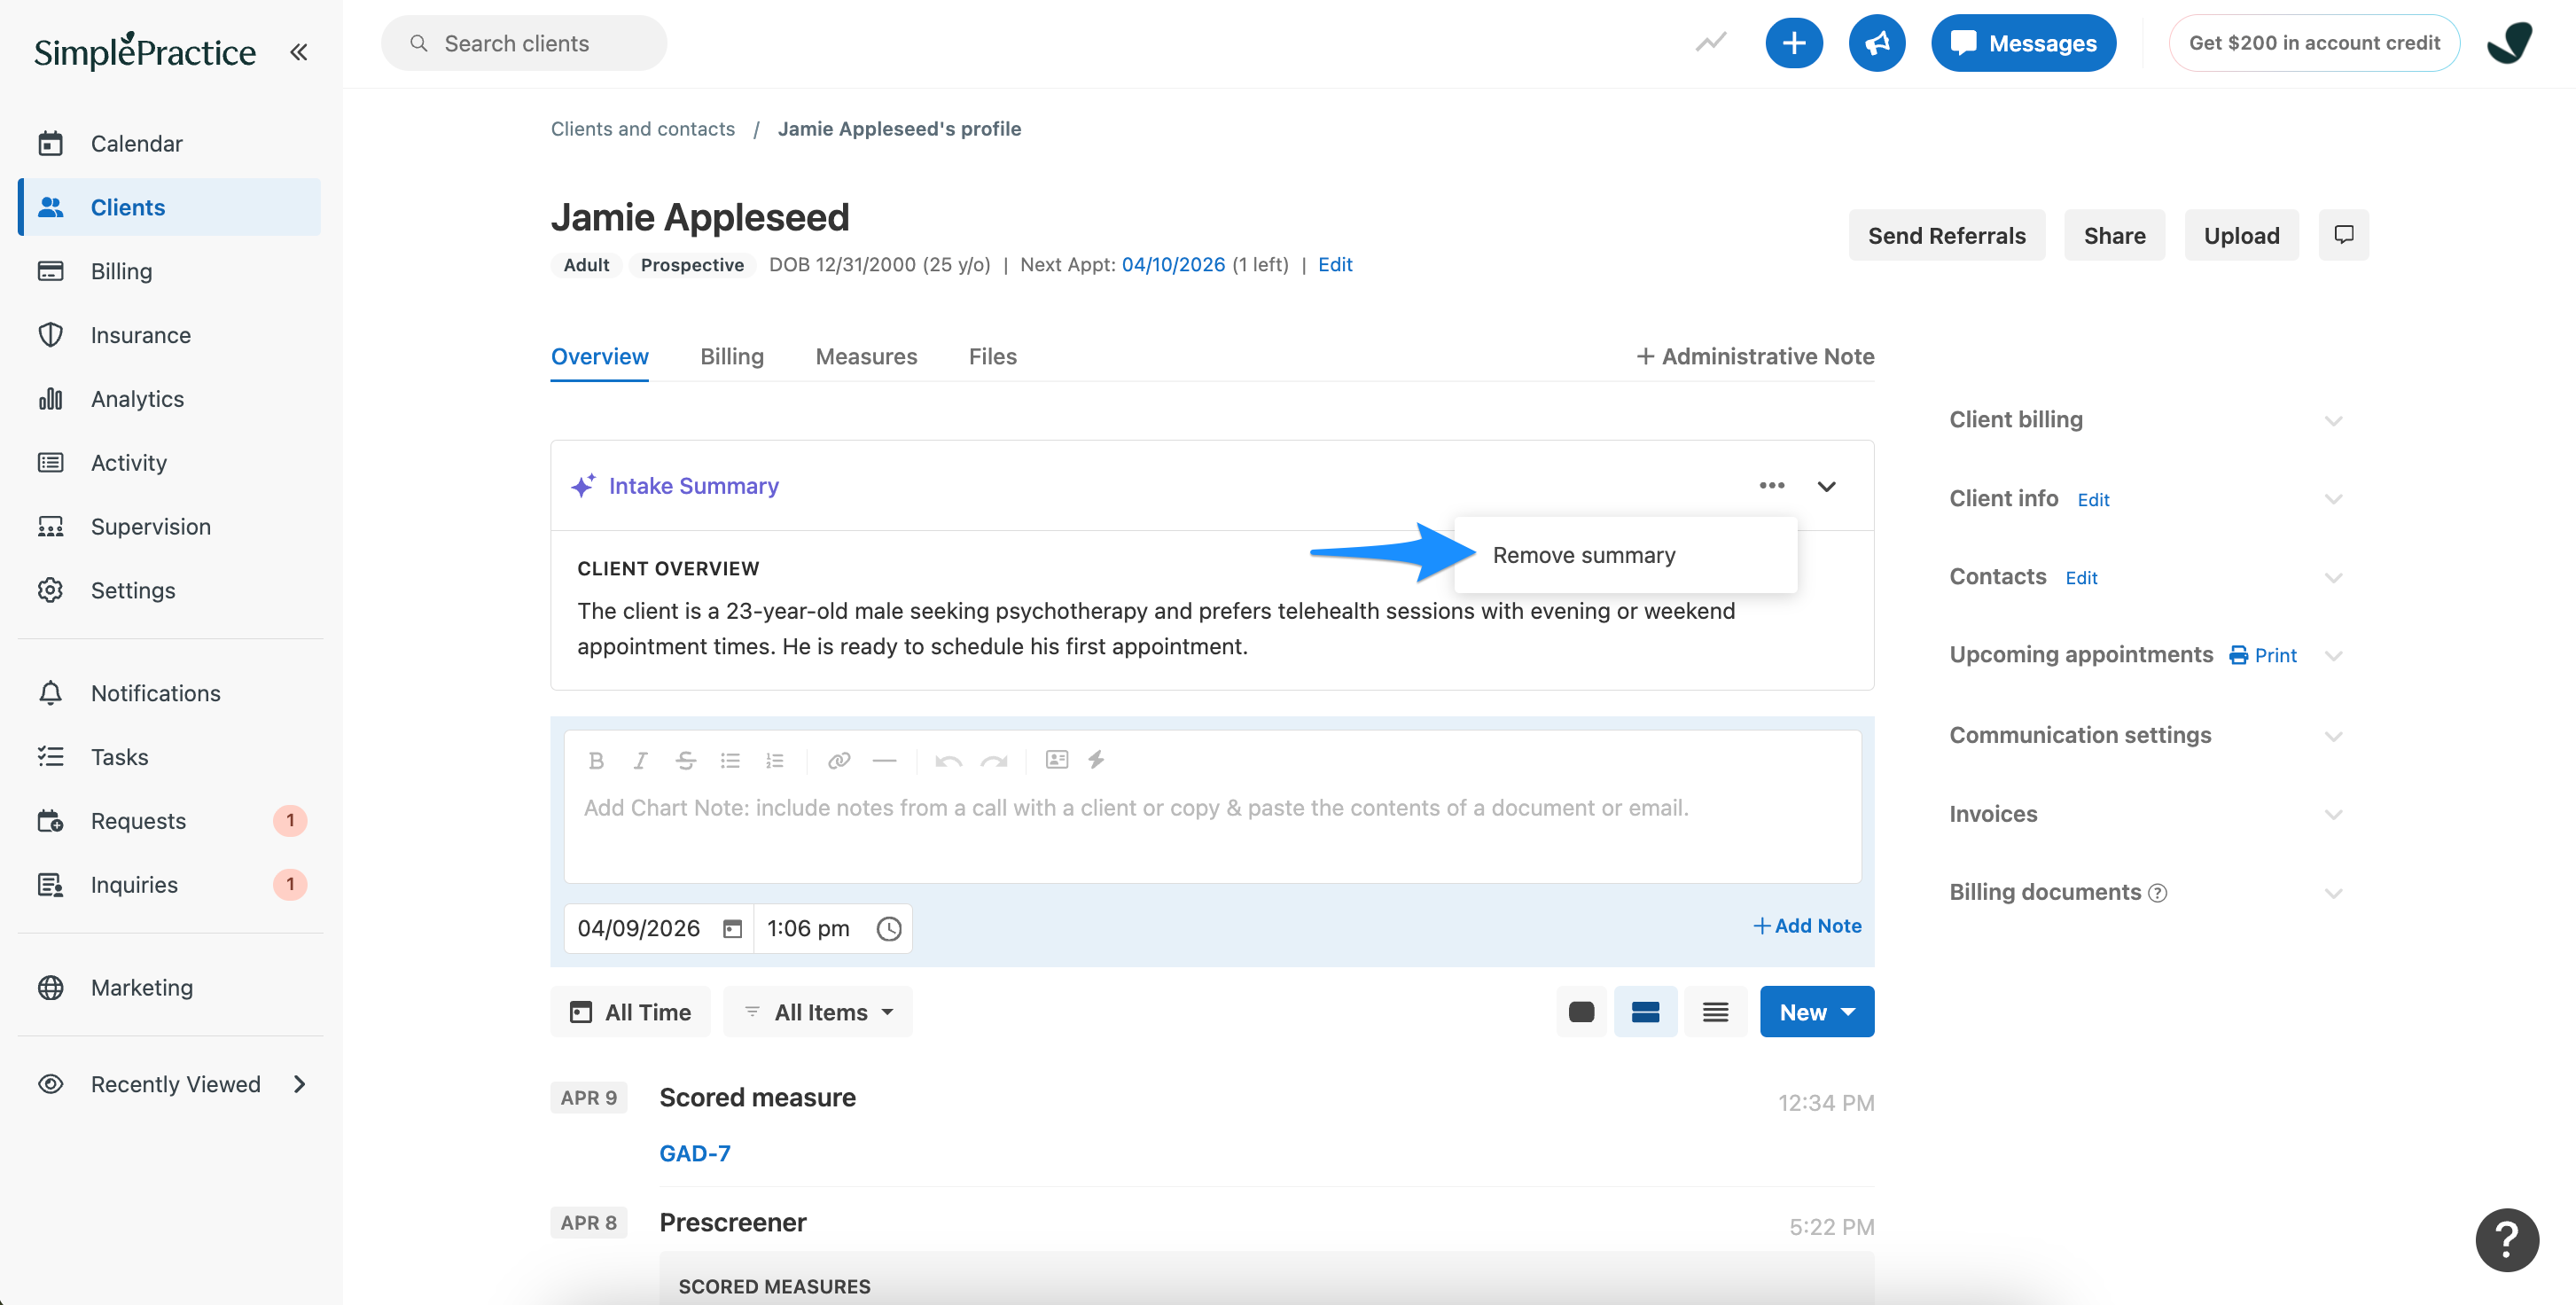Click Get $200 in account credit
Image resolution: width=2576 pixels, height=1305 pixels.
pyautogui.click(x=2314, y=43)
